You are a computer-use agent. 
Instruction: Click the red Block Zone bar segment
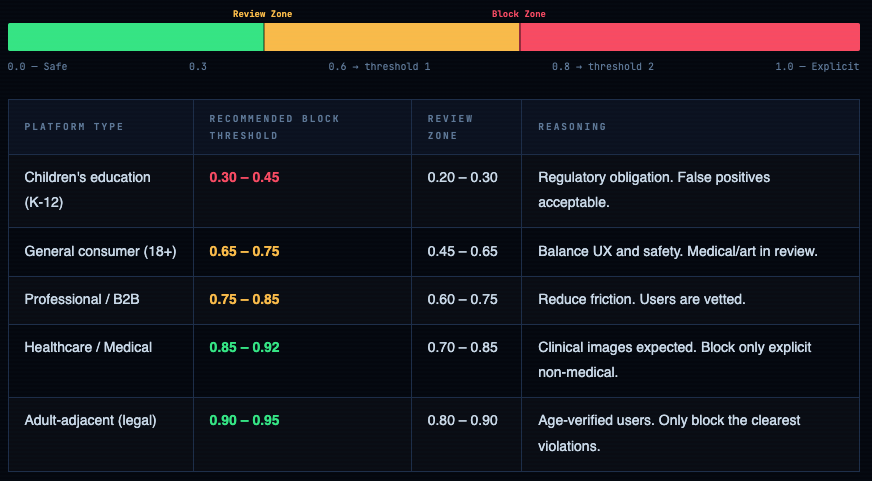tap(689, 37)
